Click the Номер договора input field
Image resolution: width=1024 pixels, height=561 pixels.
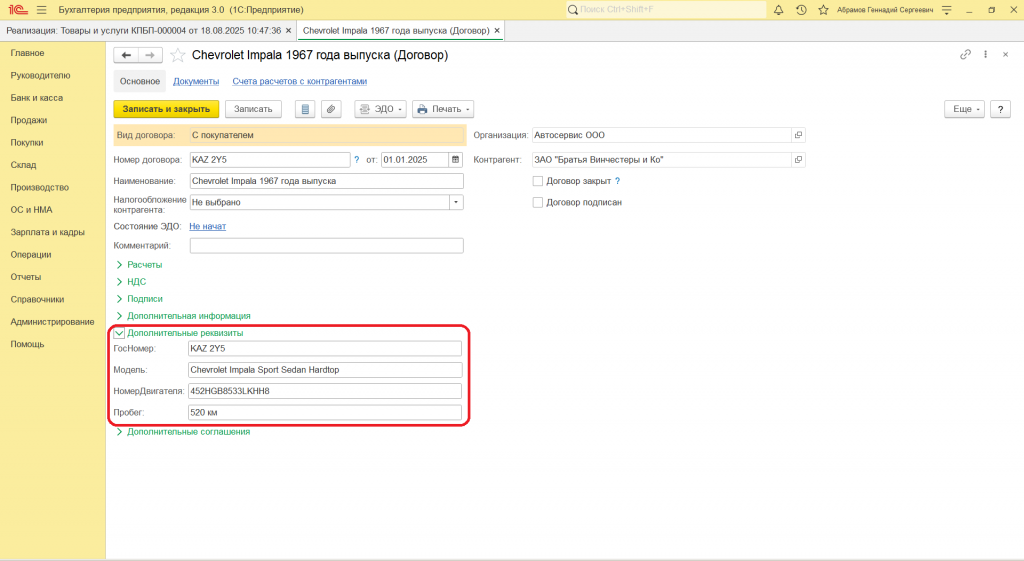270,159
